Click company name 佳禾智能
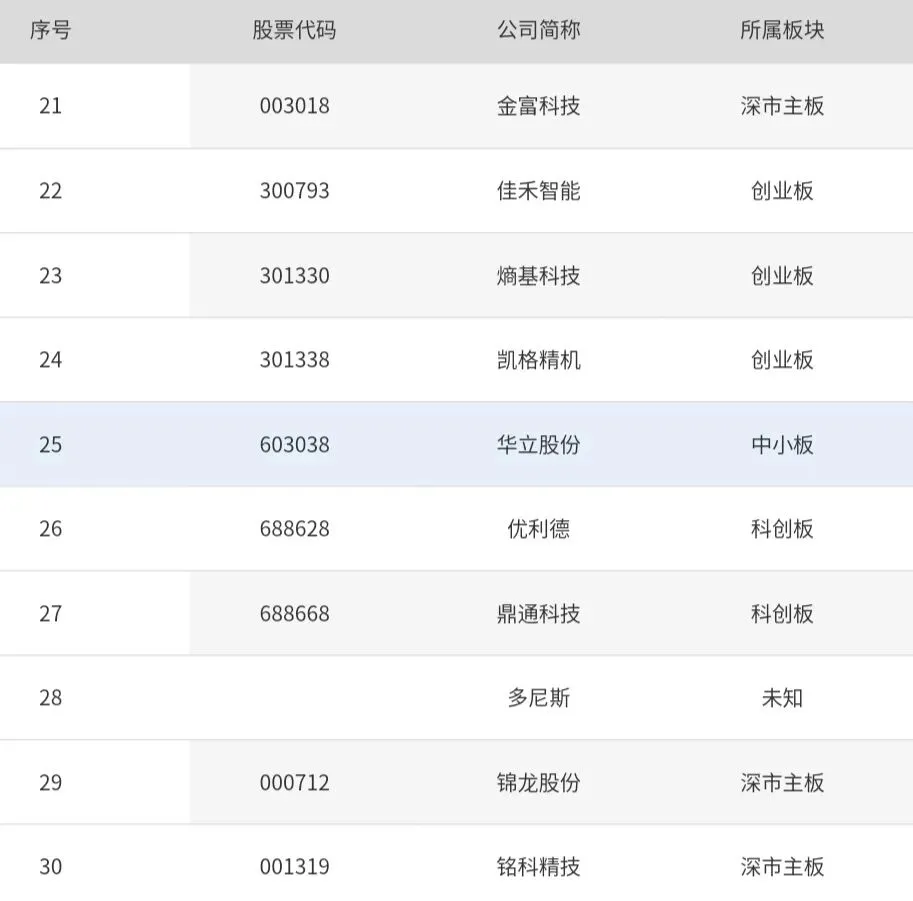913x901 pixels. (539, 191)
